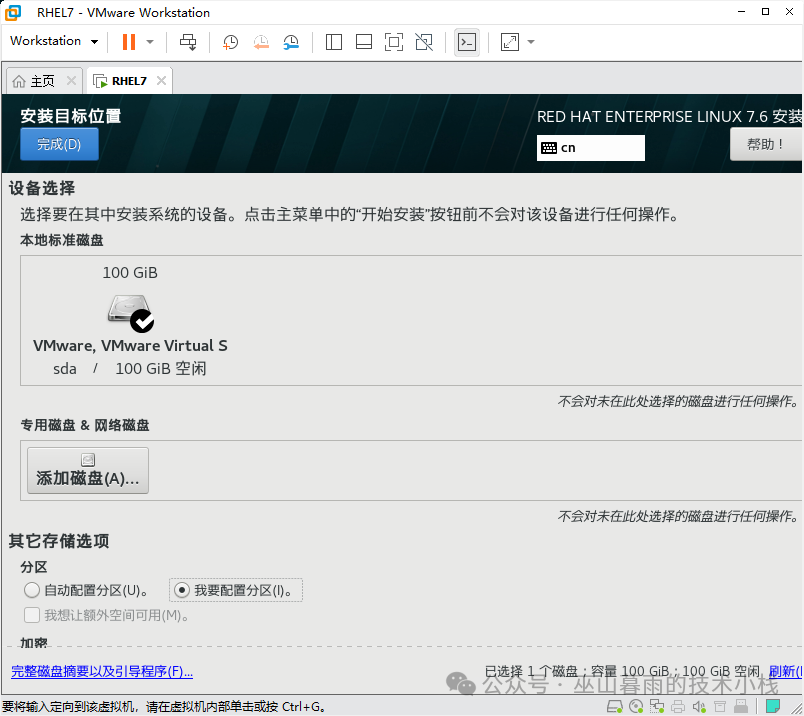Screen dimensions: 804x716
Task: Open the CD/DVD device status icon
Action: [638, 705]
